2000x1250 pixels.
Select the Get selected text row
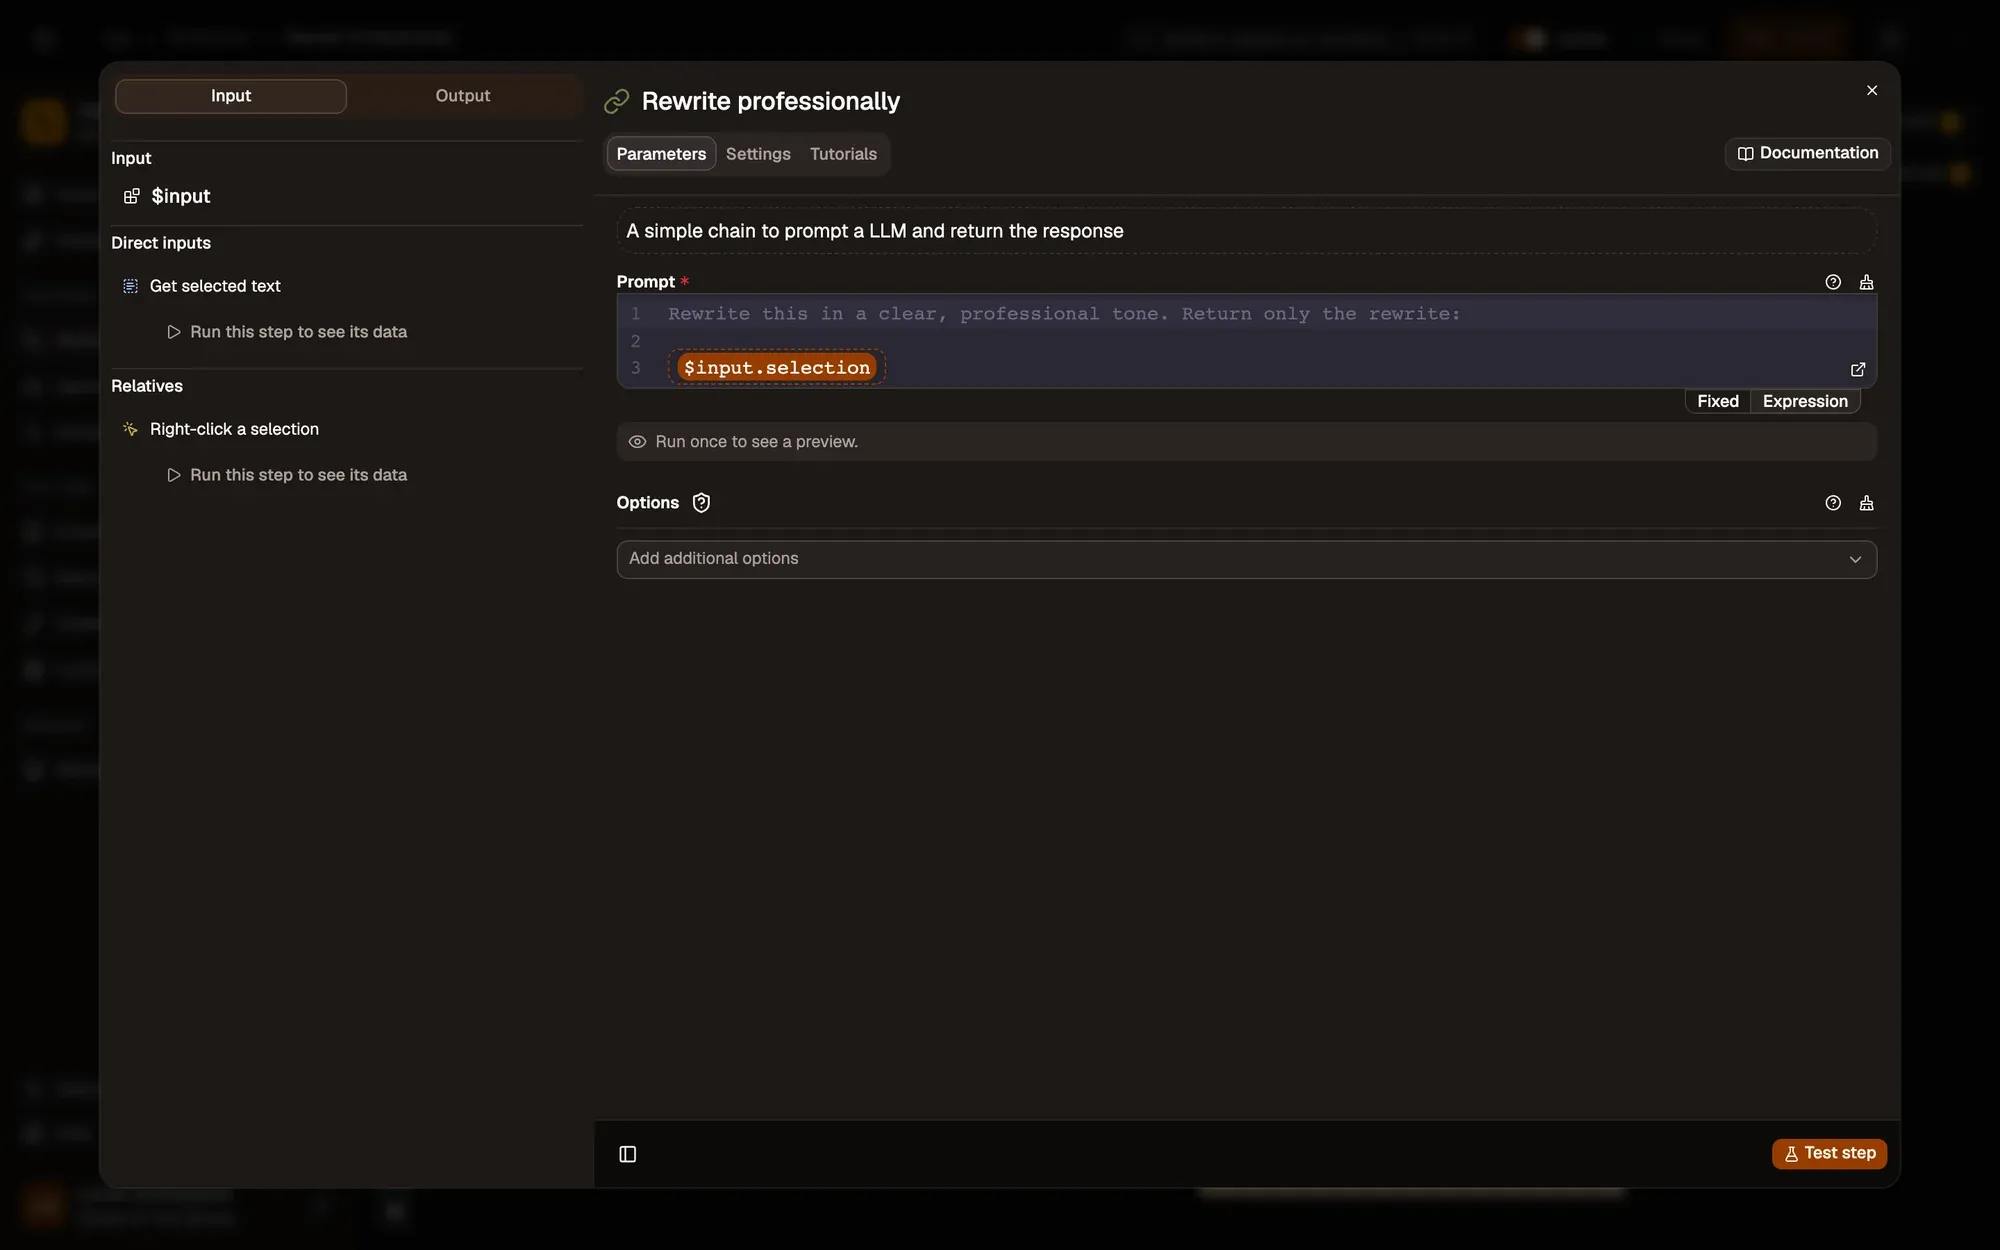[215, 286]
